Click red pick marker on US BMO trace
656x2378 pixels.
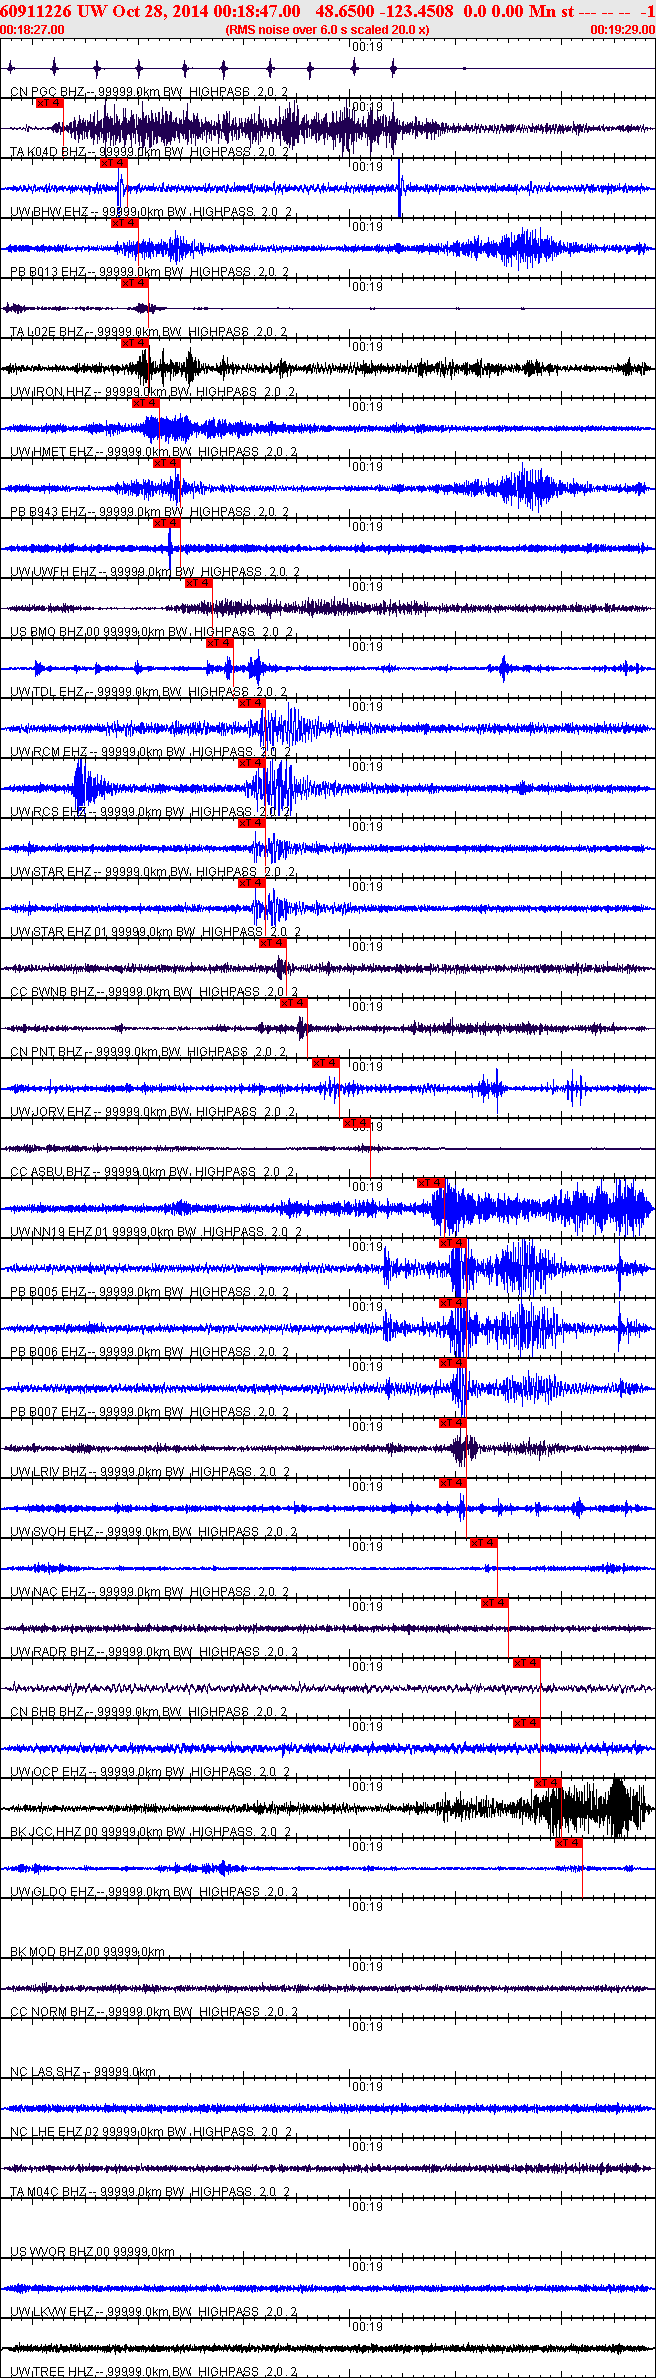tap(199, 582)
